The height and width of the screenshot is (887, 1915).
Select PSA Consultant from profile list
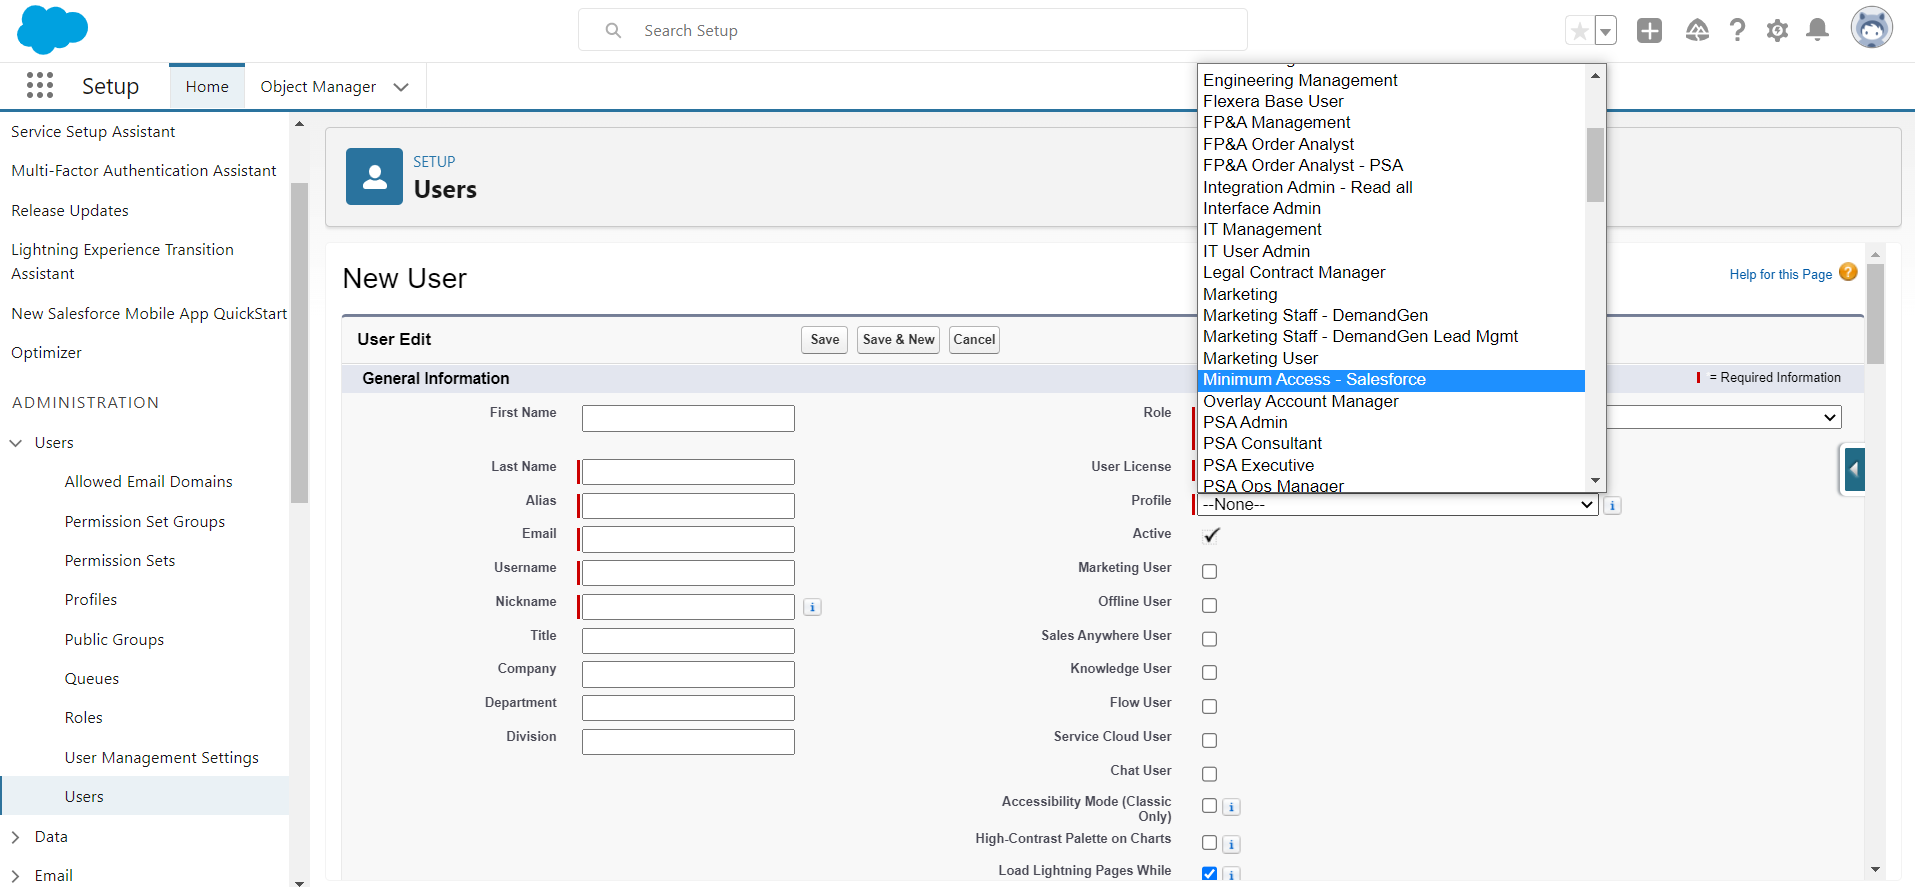click(x=1262, y=444)
